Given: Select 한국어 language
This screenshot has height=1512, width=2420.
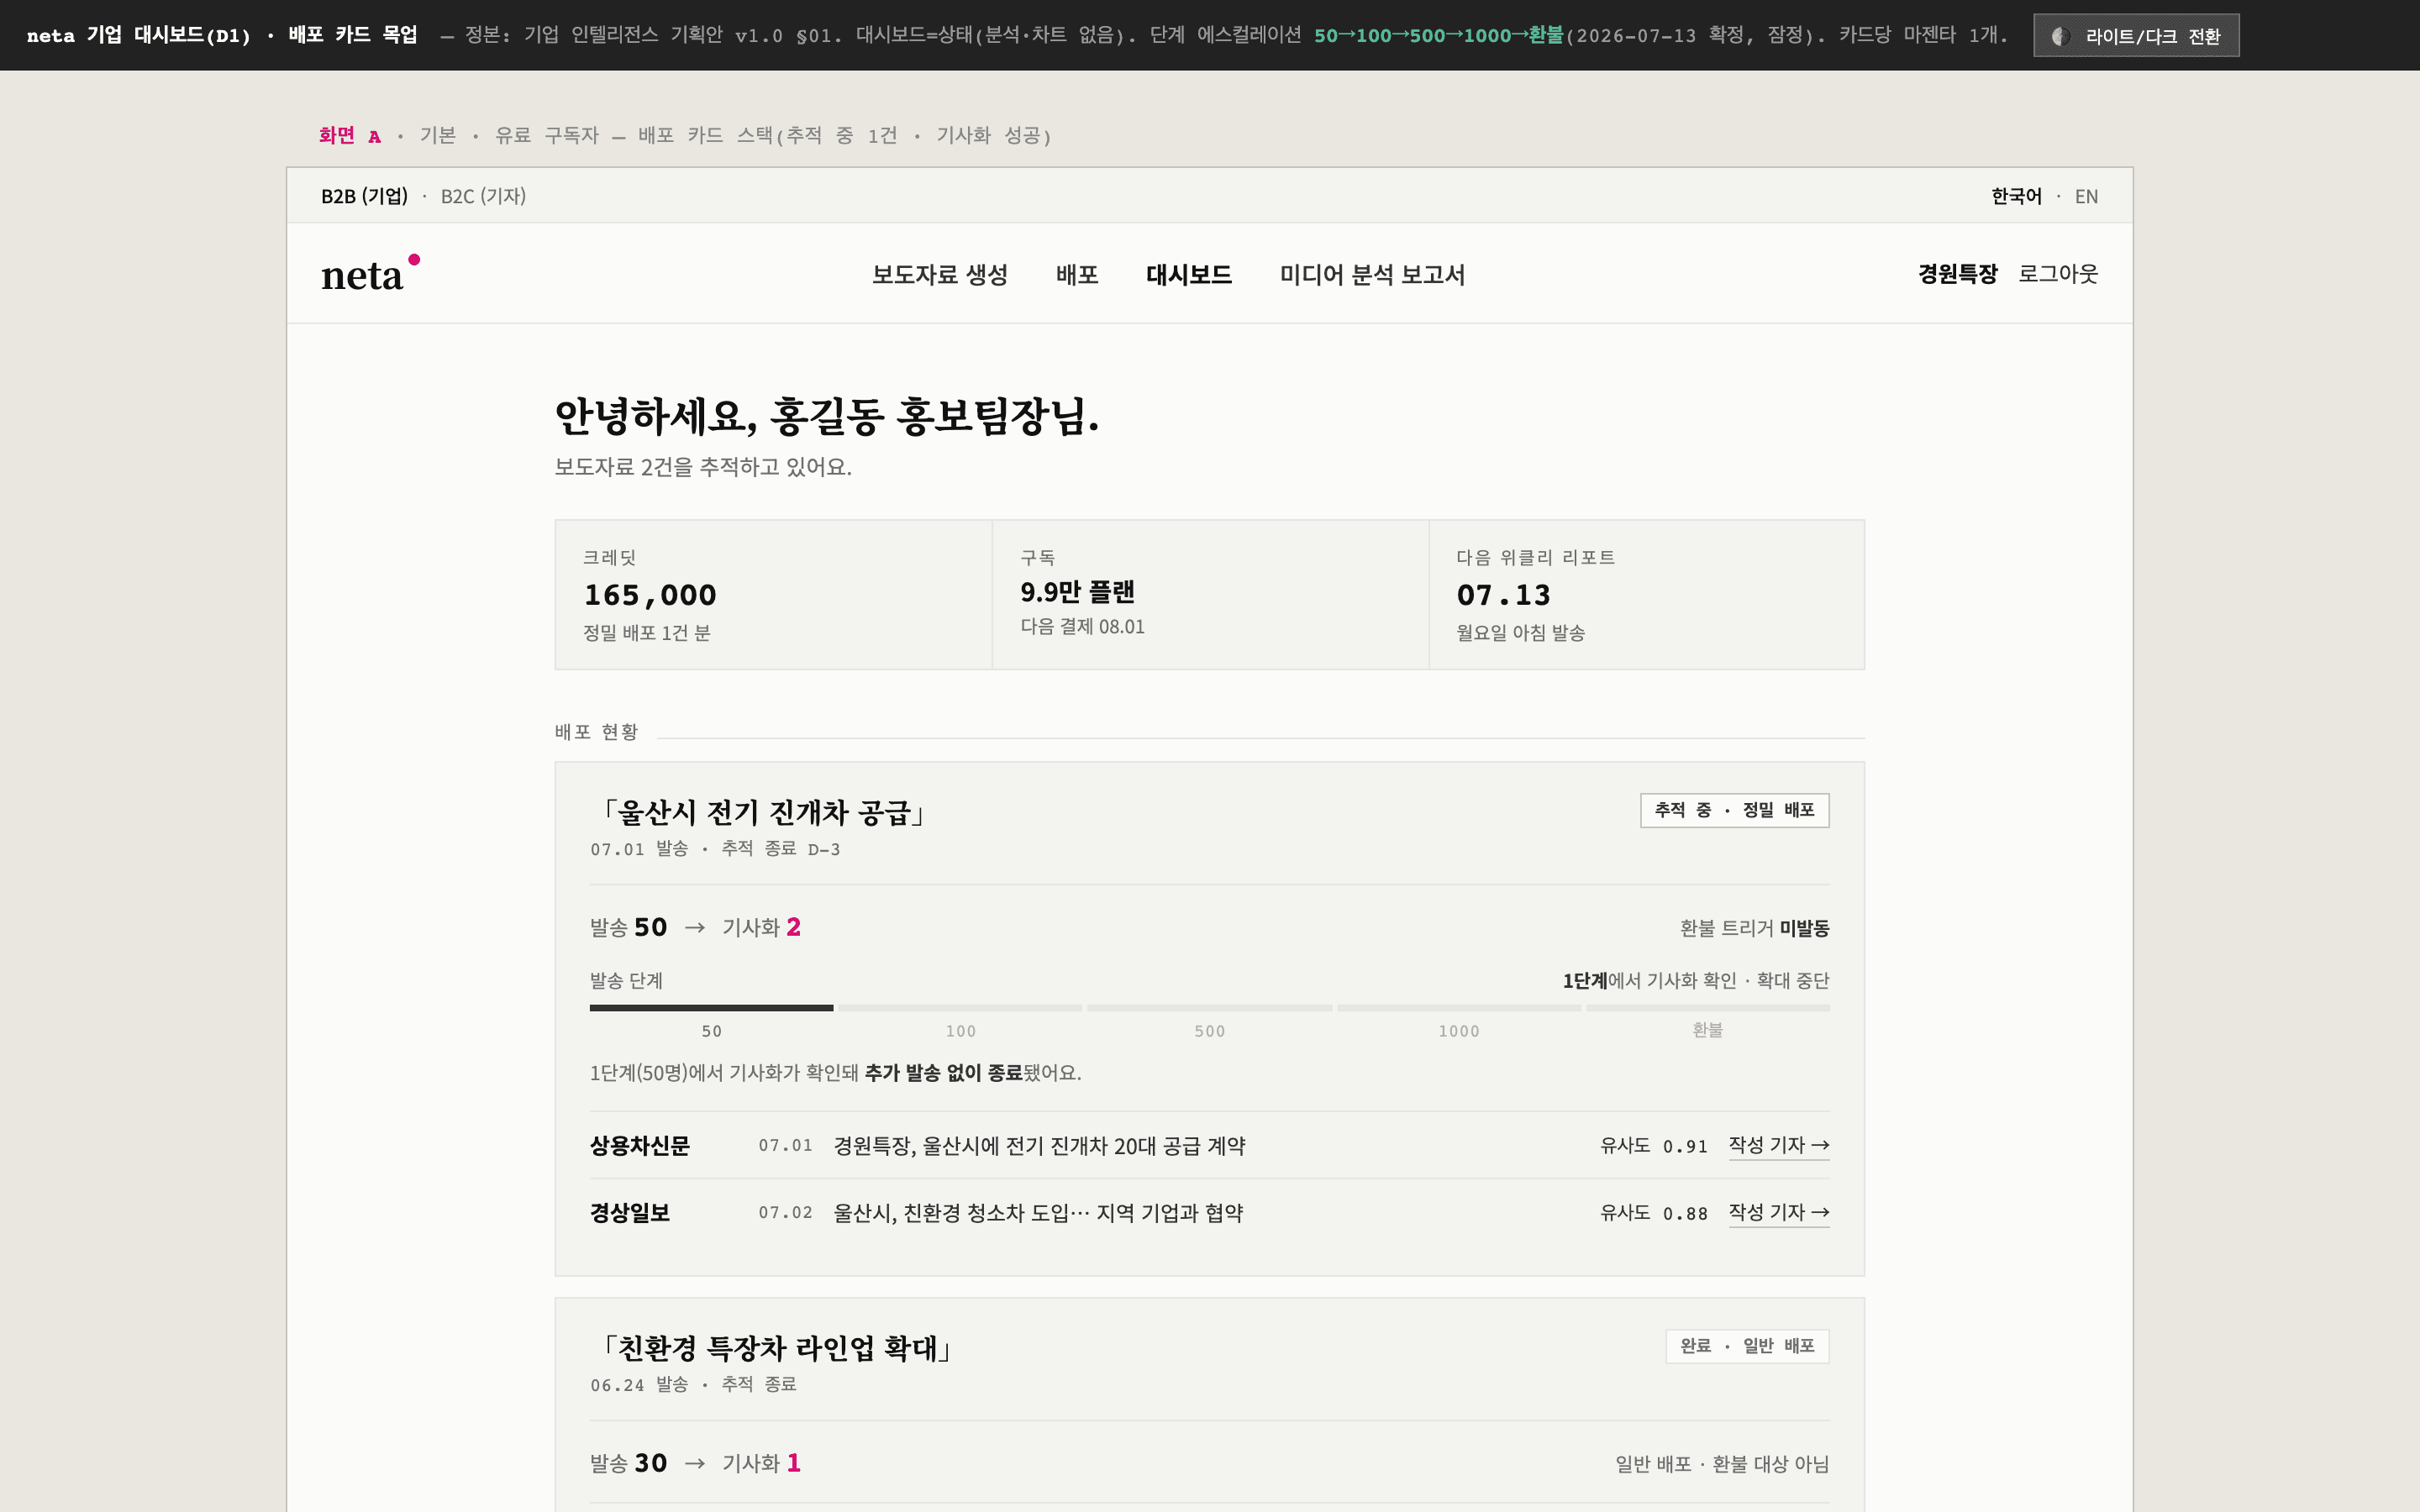Looking at the screenshot, I should pyautogui.click(x=2016, y=196).
